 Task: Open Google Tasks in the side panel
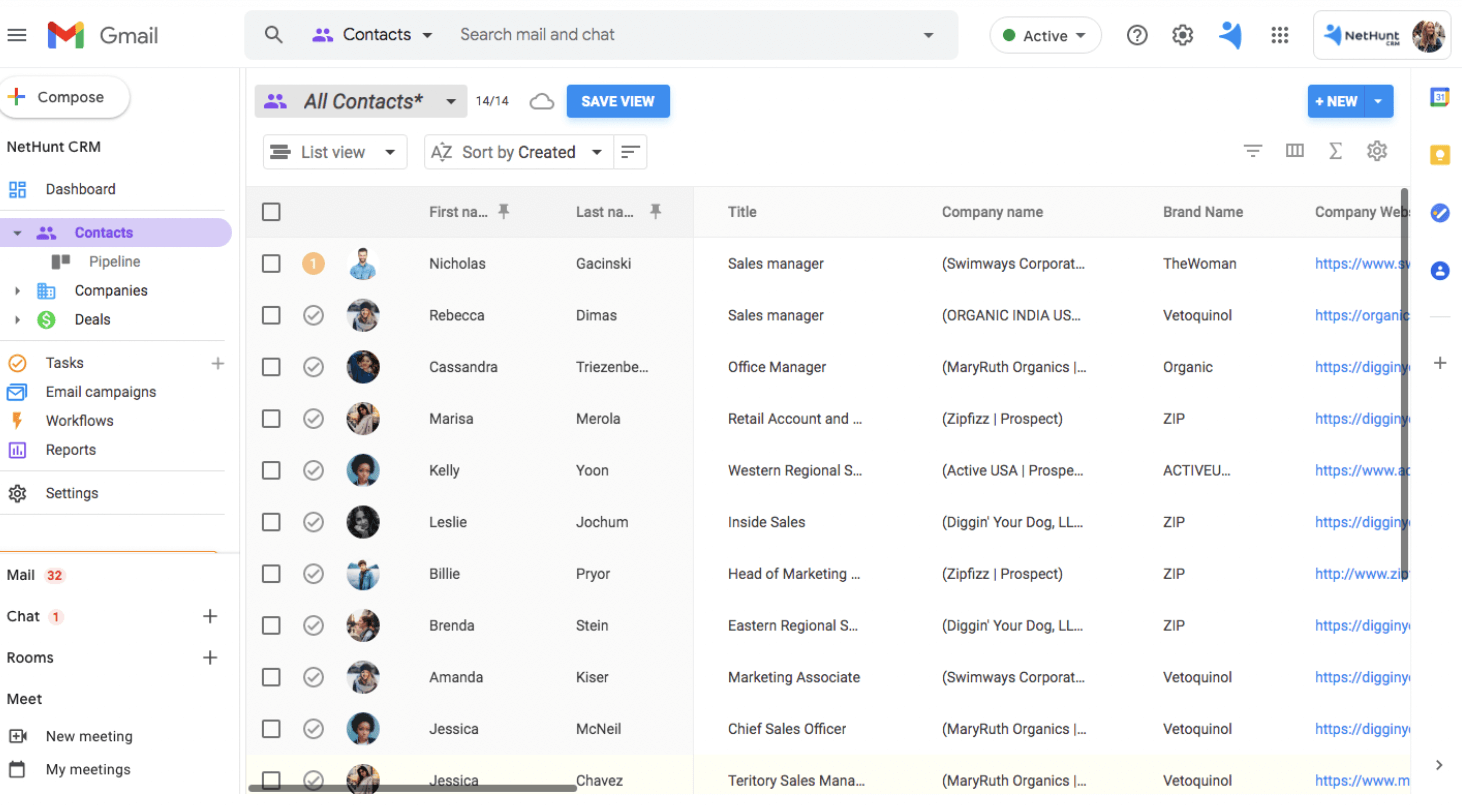1440,213
